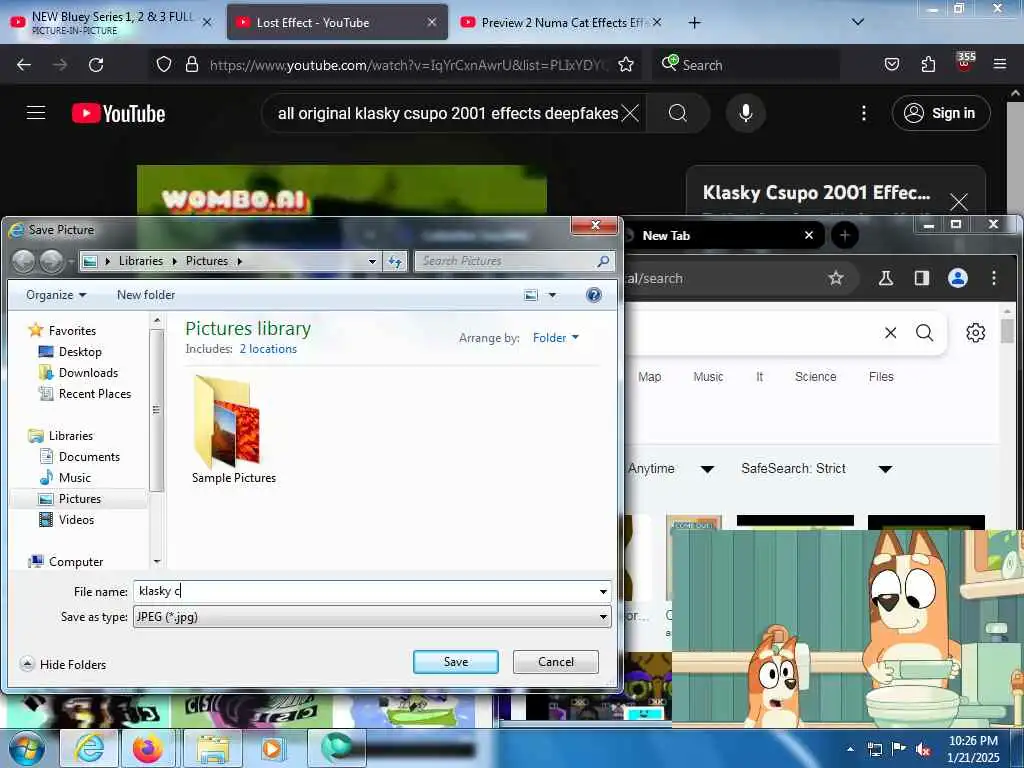This screenshot has height=768, width=1024.
Task: Click the search magnifier in the New Tab window
Action: pos(924,332)
